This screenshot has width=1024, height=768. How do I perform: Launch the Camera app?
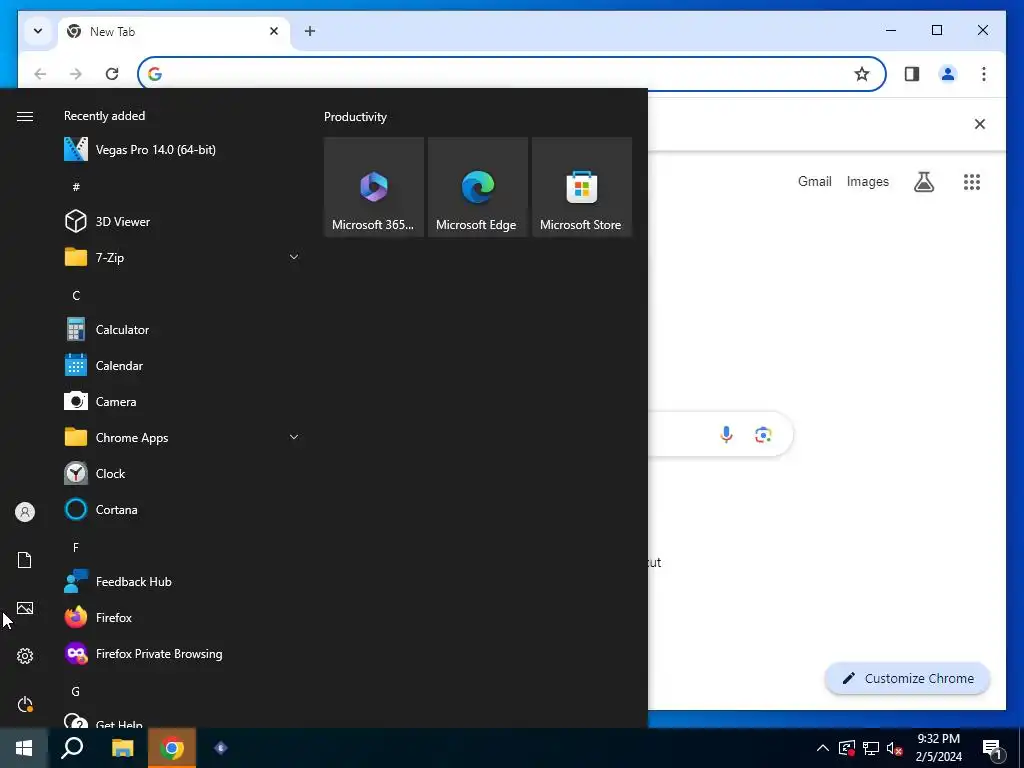click(183, 402)
